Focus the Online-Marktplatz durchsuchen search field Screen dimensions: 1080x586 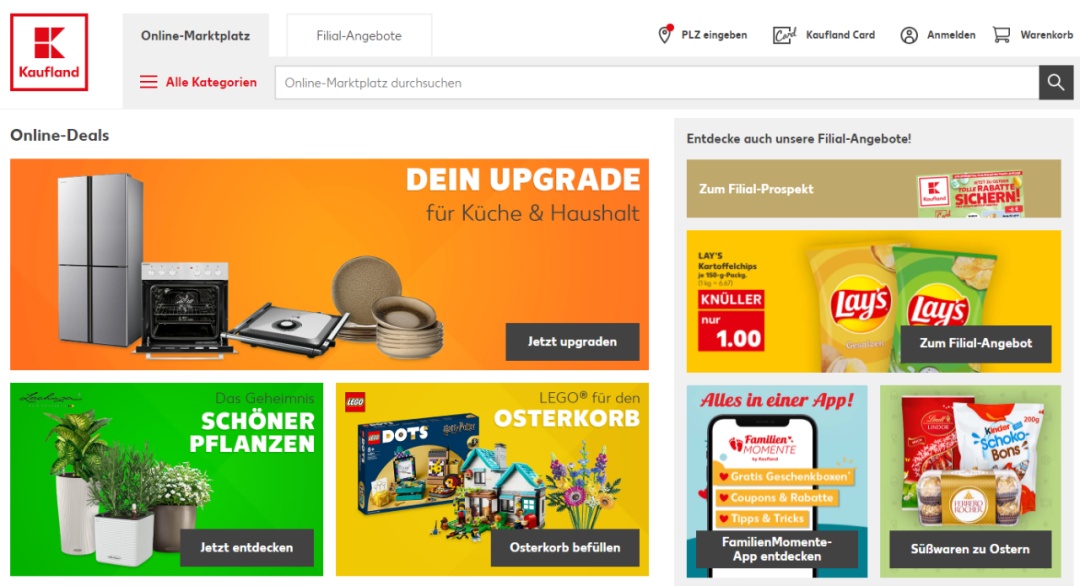(x=656, y=83)
